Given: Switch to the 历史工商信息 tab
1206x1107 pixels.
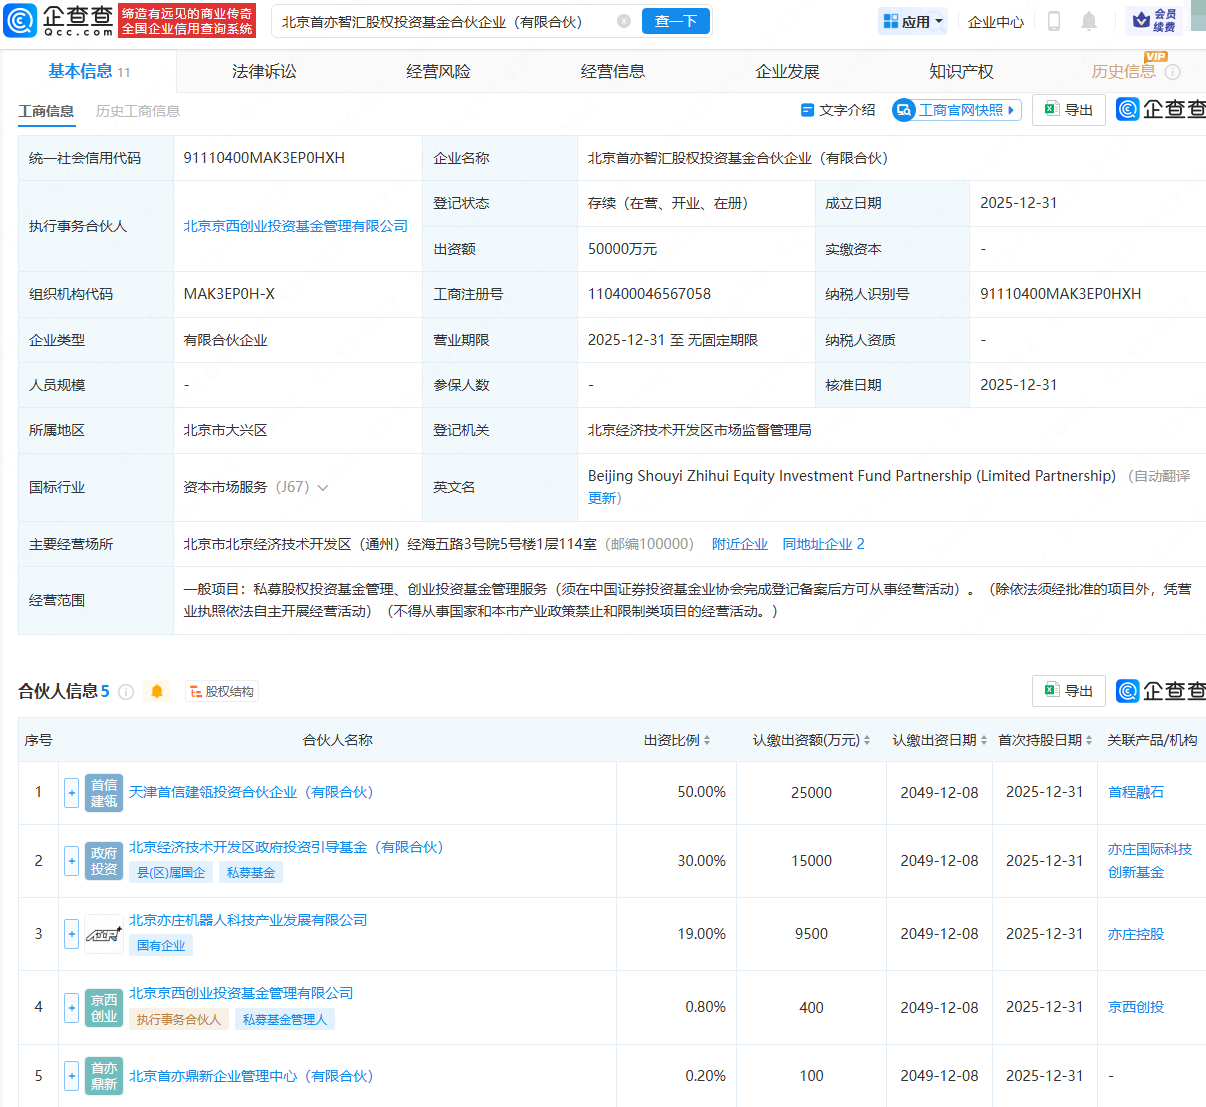Looking at the screenshot, I should 139,111.
